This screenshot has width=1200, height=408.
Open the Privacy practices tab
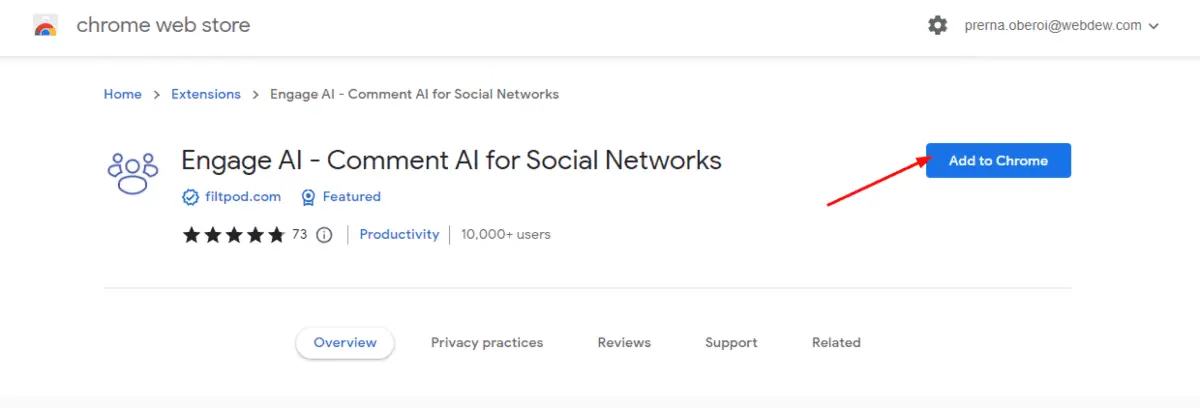coord(487,343)
